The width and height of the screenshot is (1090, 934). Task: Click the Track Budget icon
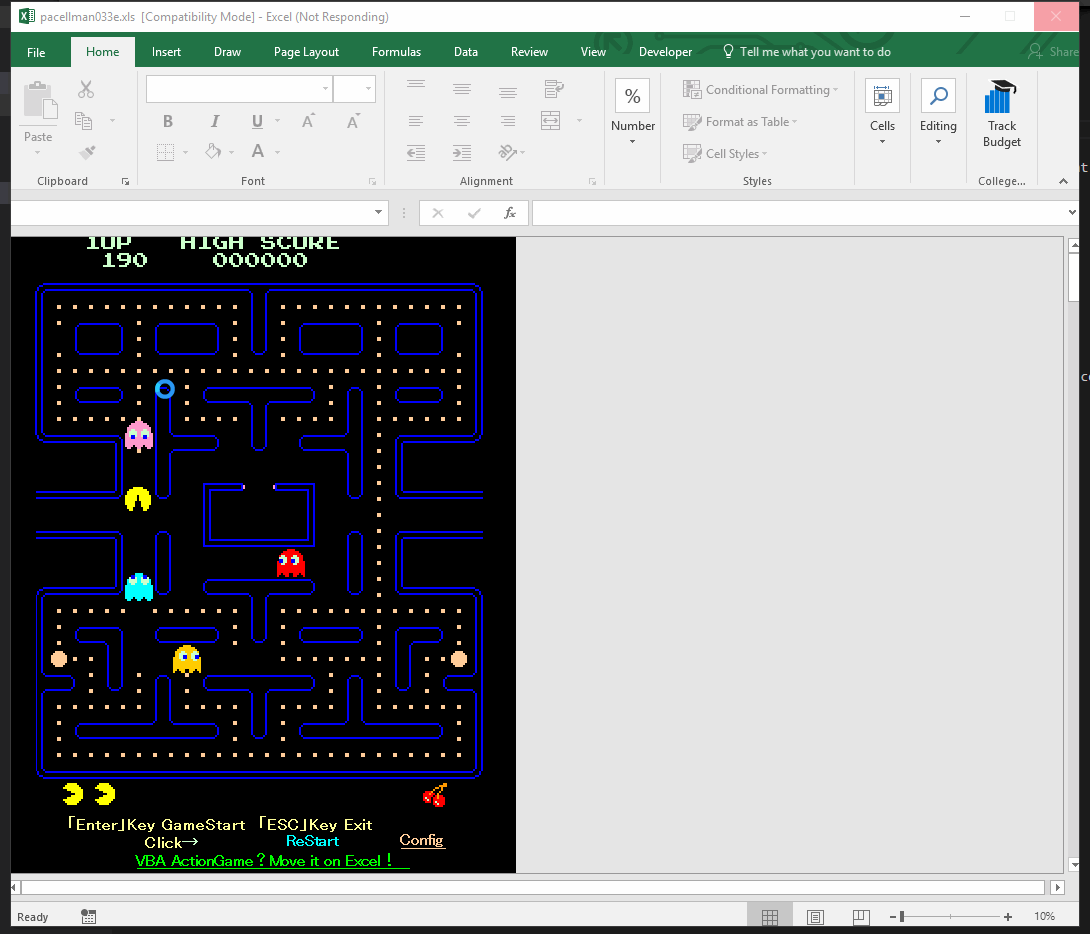(x=1001, y=115)
